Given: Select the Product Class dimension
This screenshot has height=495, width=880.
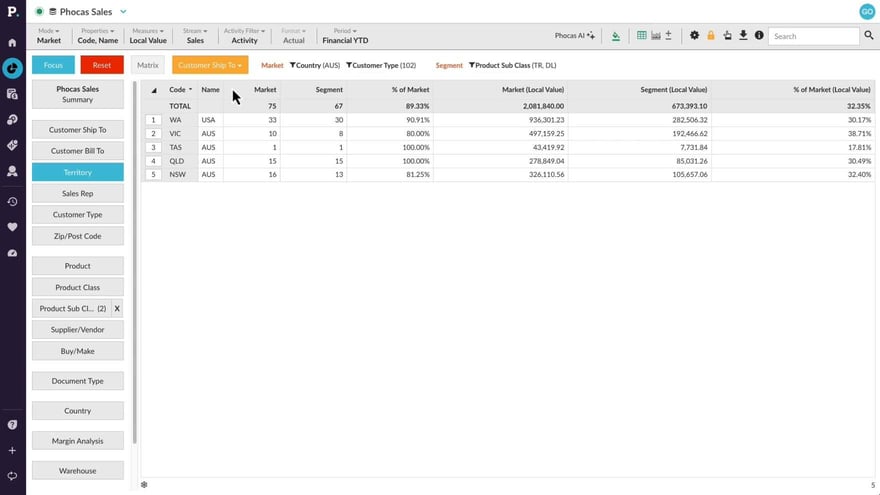Looking at the screenshot, I should click(x=77, y=287).
